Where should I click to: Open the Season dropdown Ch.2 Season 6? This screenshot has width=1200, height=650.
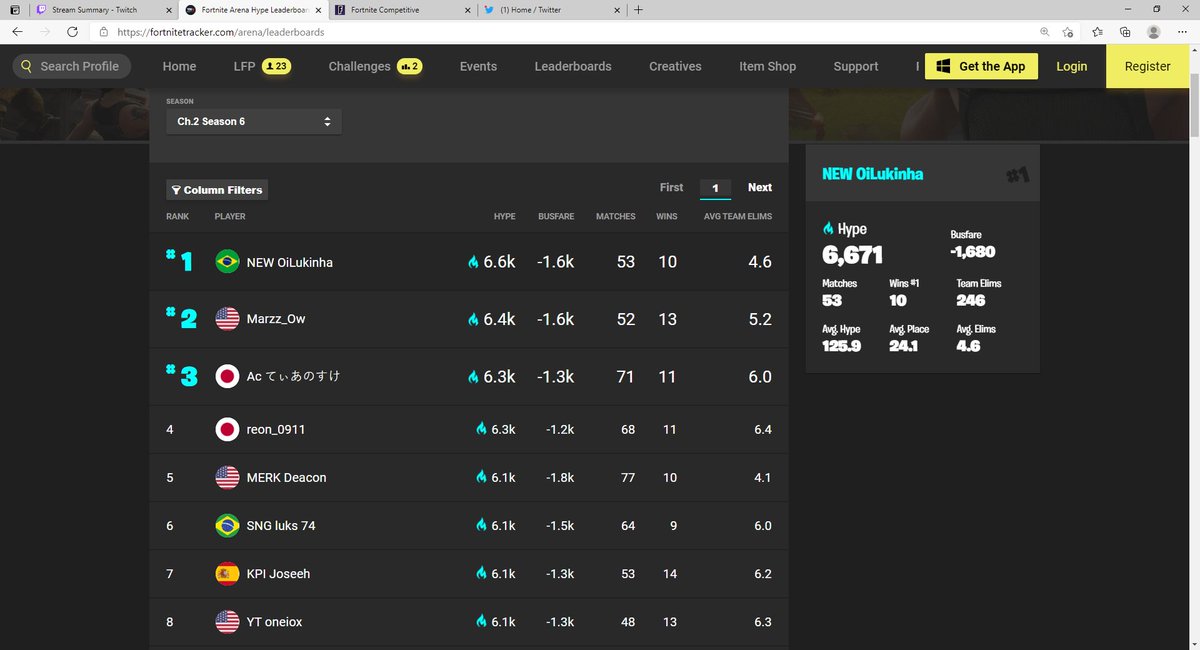[254, 121]
